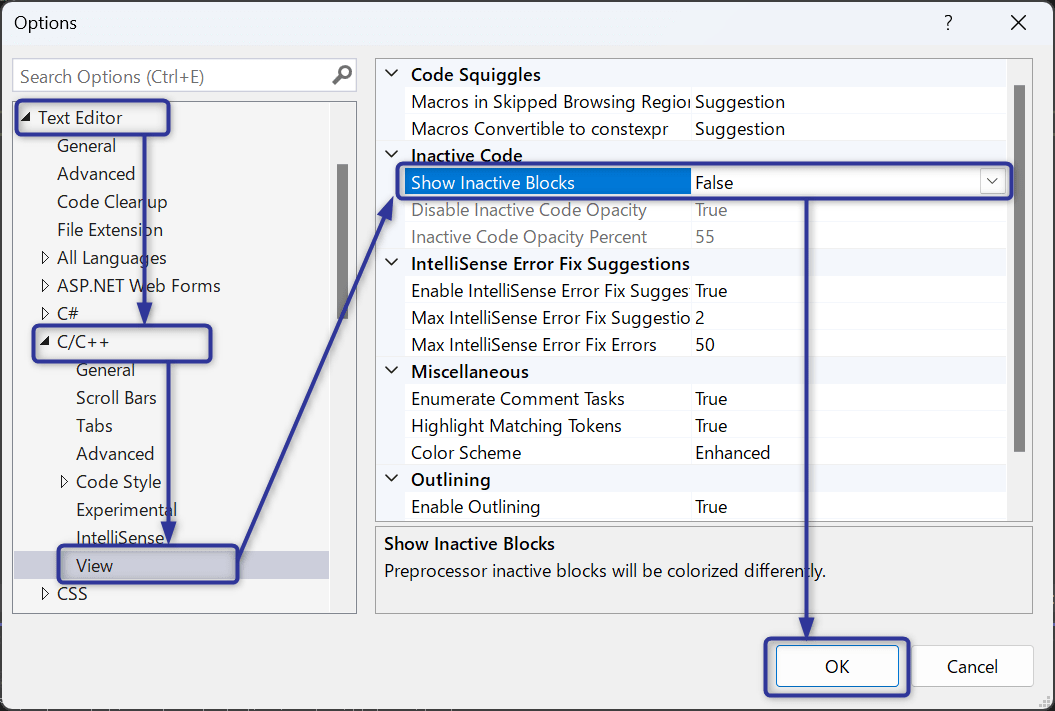The image size is (1055, 711).
Task: Collapse the Miscellaneous section
Action: [391, 371]
